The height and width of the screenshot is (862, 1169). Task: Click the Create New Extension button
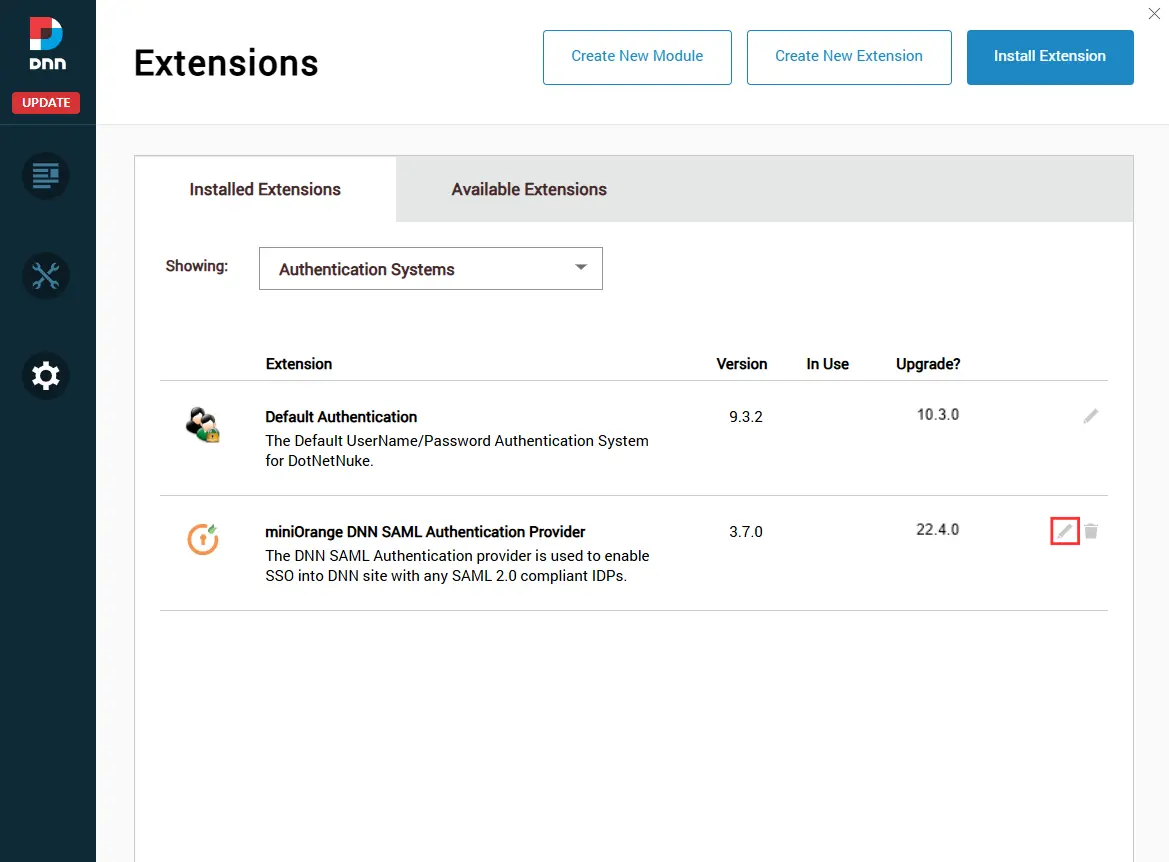tap(848, 57)
